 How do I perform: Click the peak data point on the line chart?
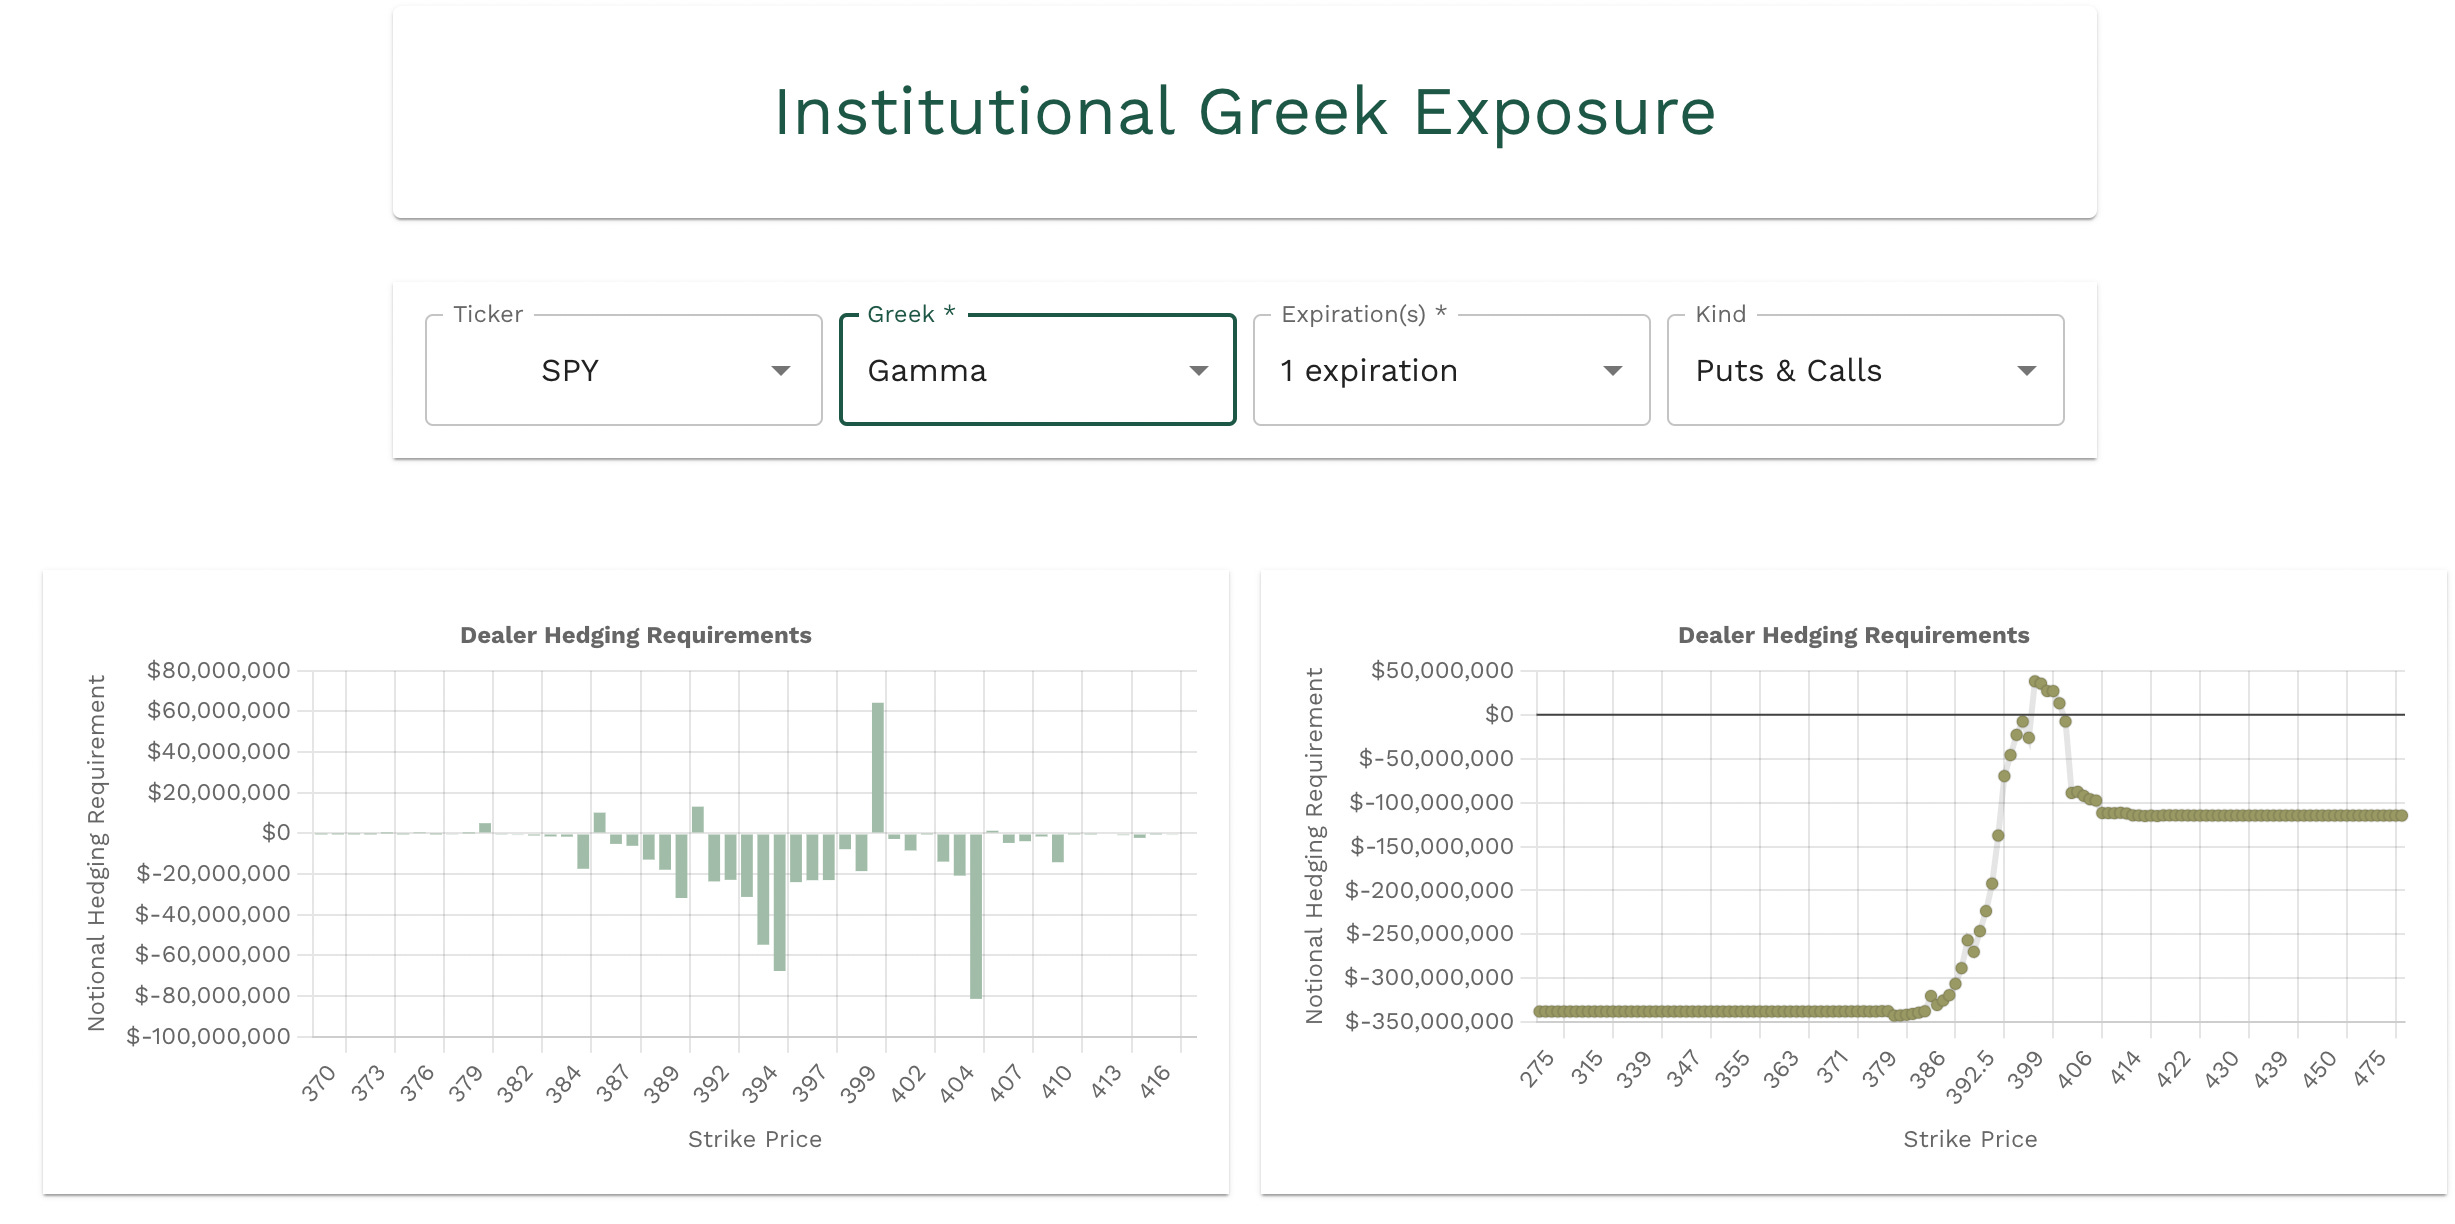(x=2034, y=682)
